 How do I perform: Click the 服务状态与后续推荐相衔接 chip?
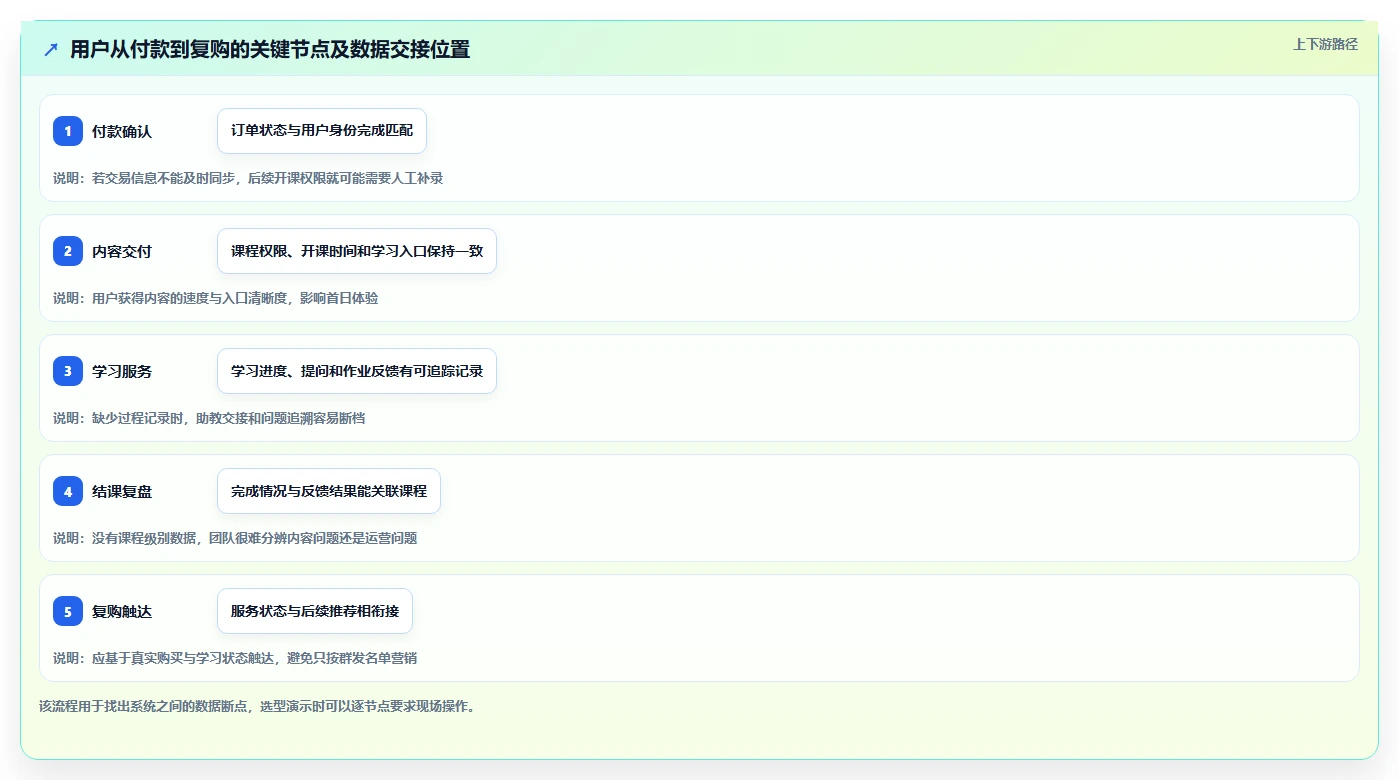[x=315, y=611]
